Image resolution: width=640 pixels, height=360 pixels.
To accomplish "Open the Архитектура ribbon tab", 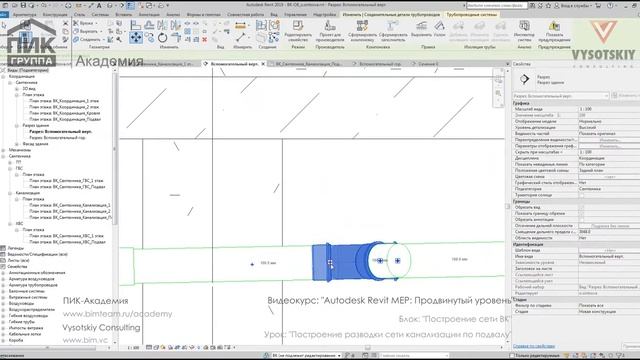I will click(24, 14).
